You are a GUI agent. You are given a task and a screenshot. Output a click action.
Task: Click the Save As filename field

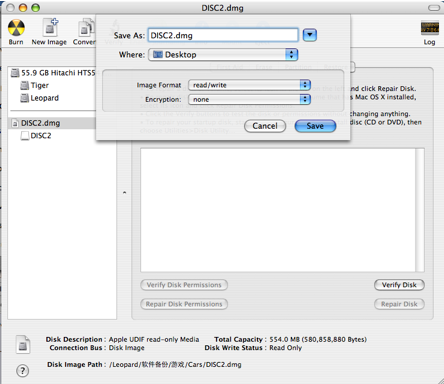pyautogui.click(x=223, y=35)
